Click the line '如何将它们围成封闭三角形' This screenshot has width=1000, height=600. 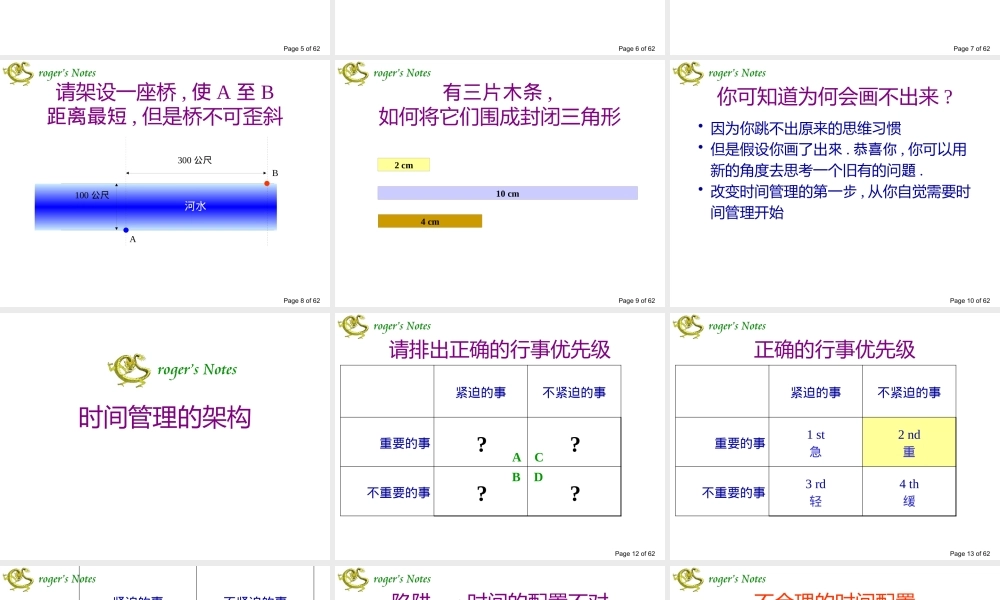coord(499,117)
